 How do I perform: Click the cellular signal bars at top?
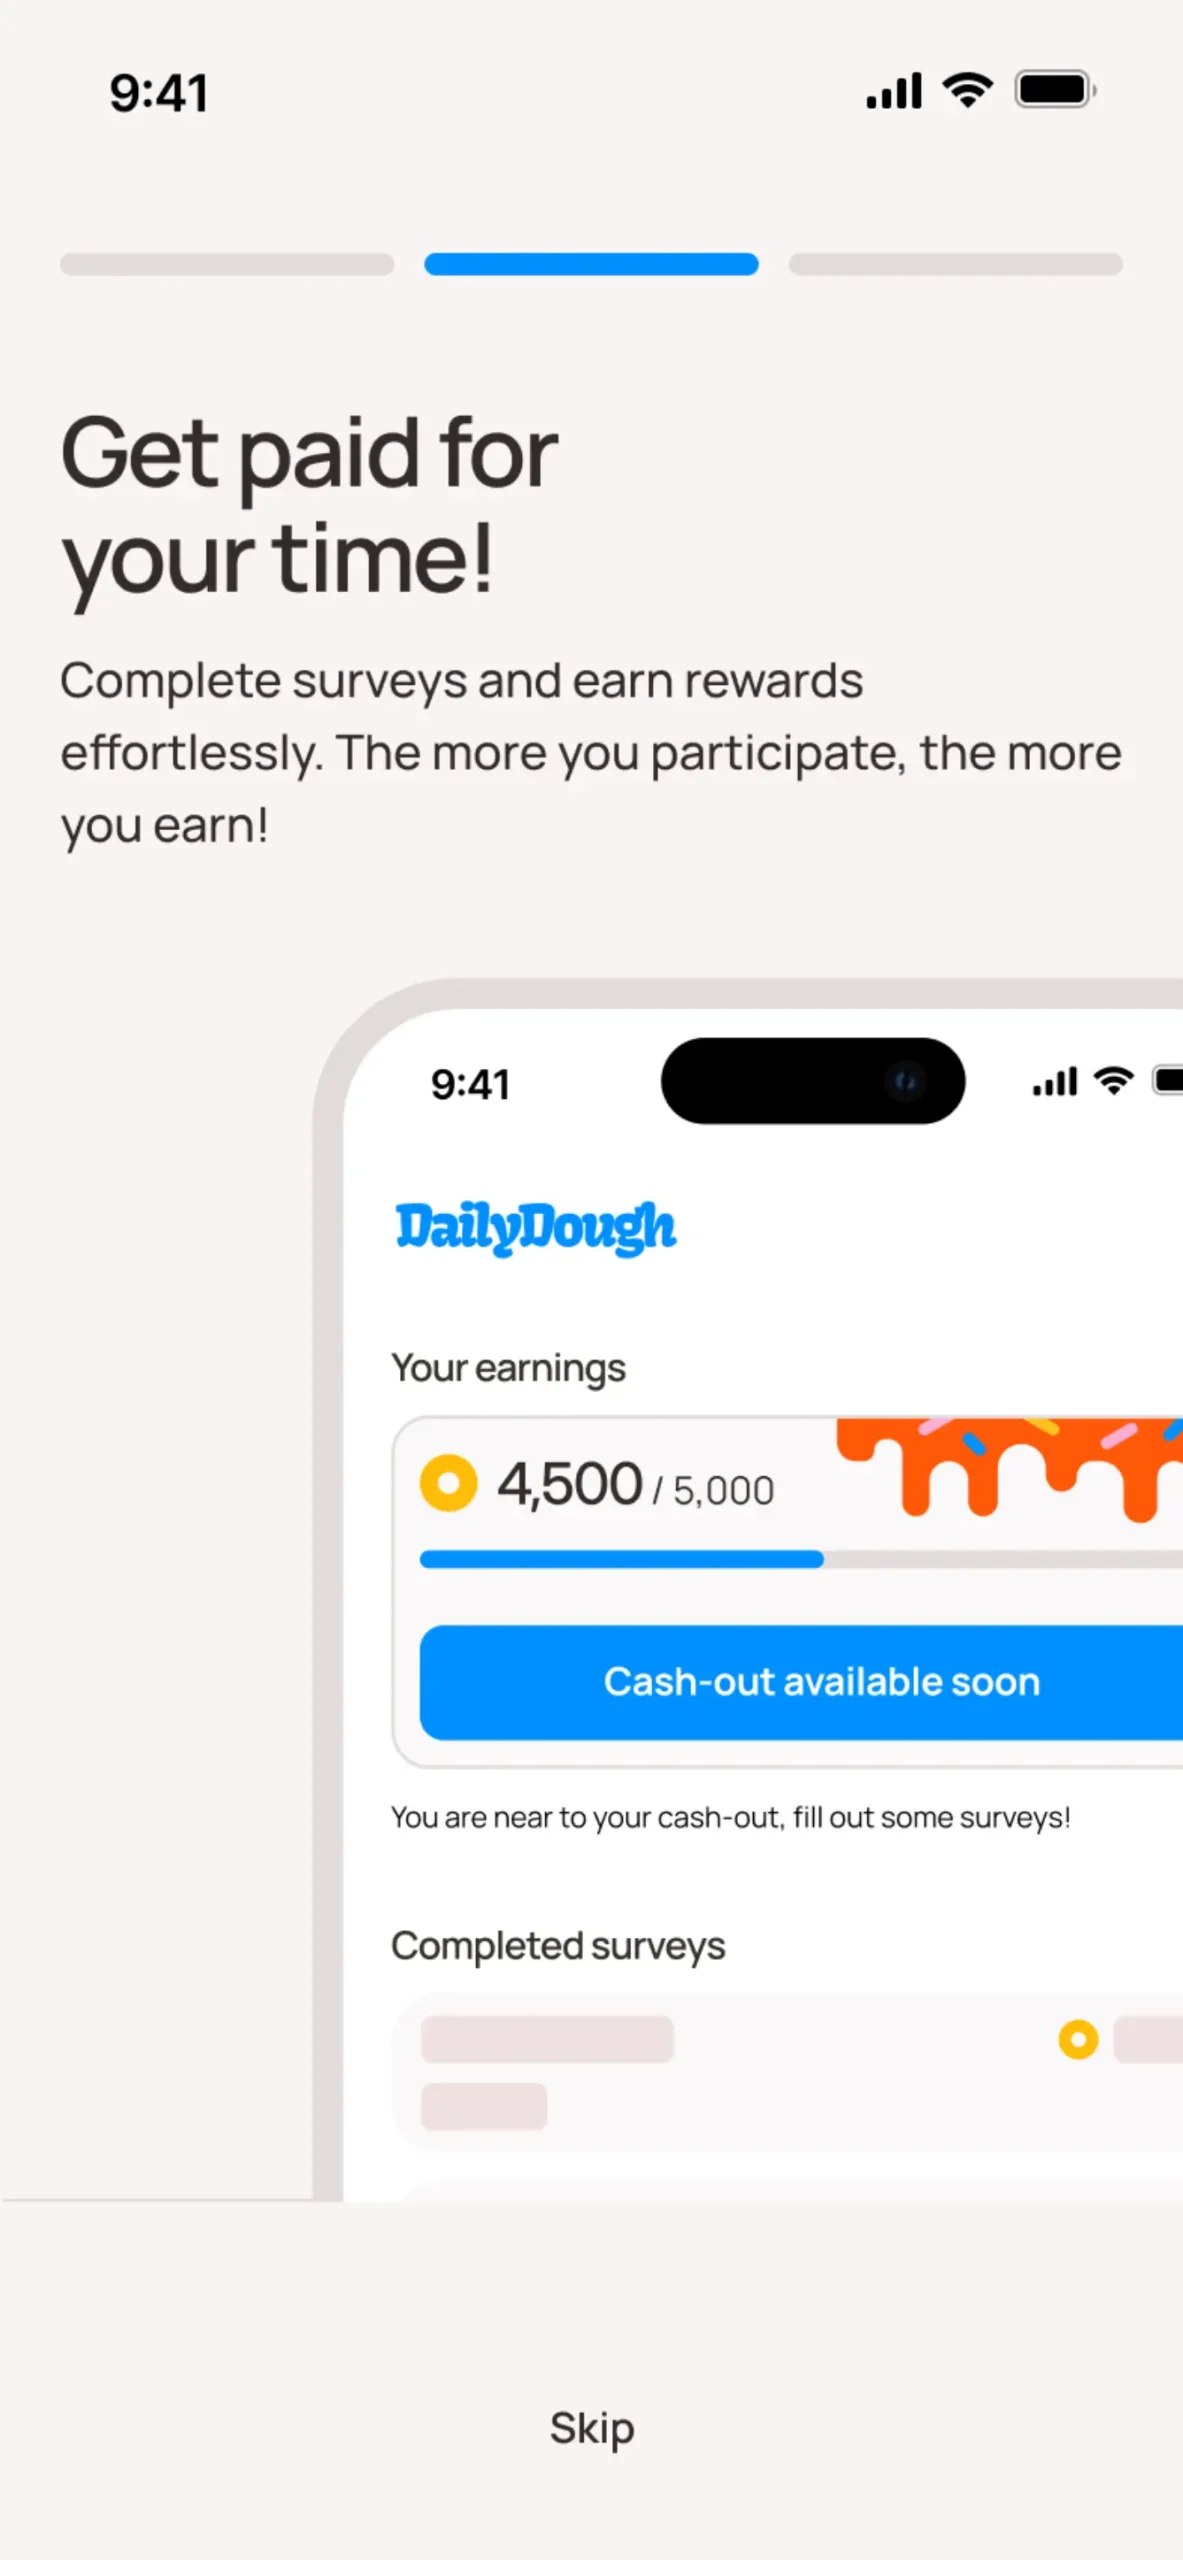(894, 91)
